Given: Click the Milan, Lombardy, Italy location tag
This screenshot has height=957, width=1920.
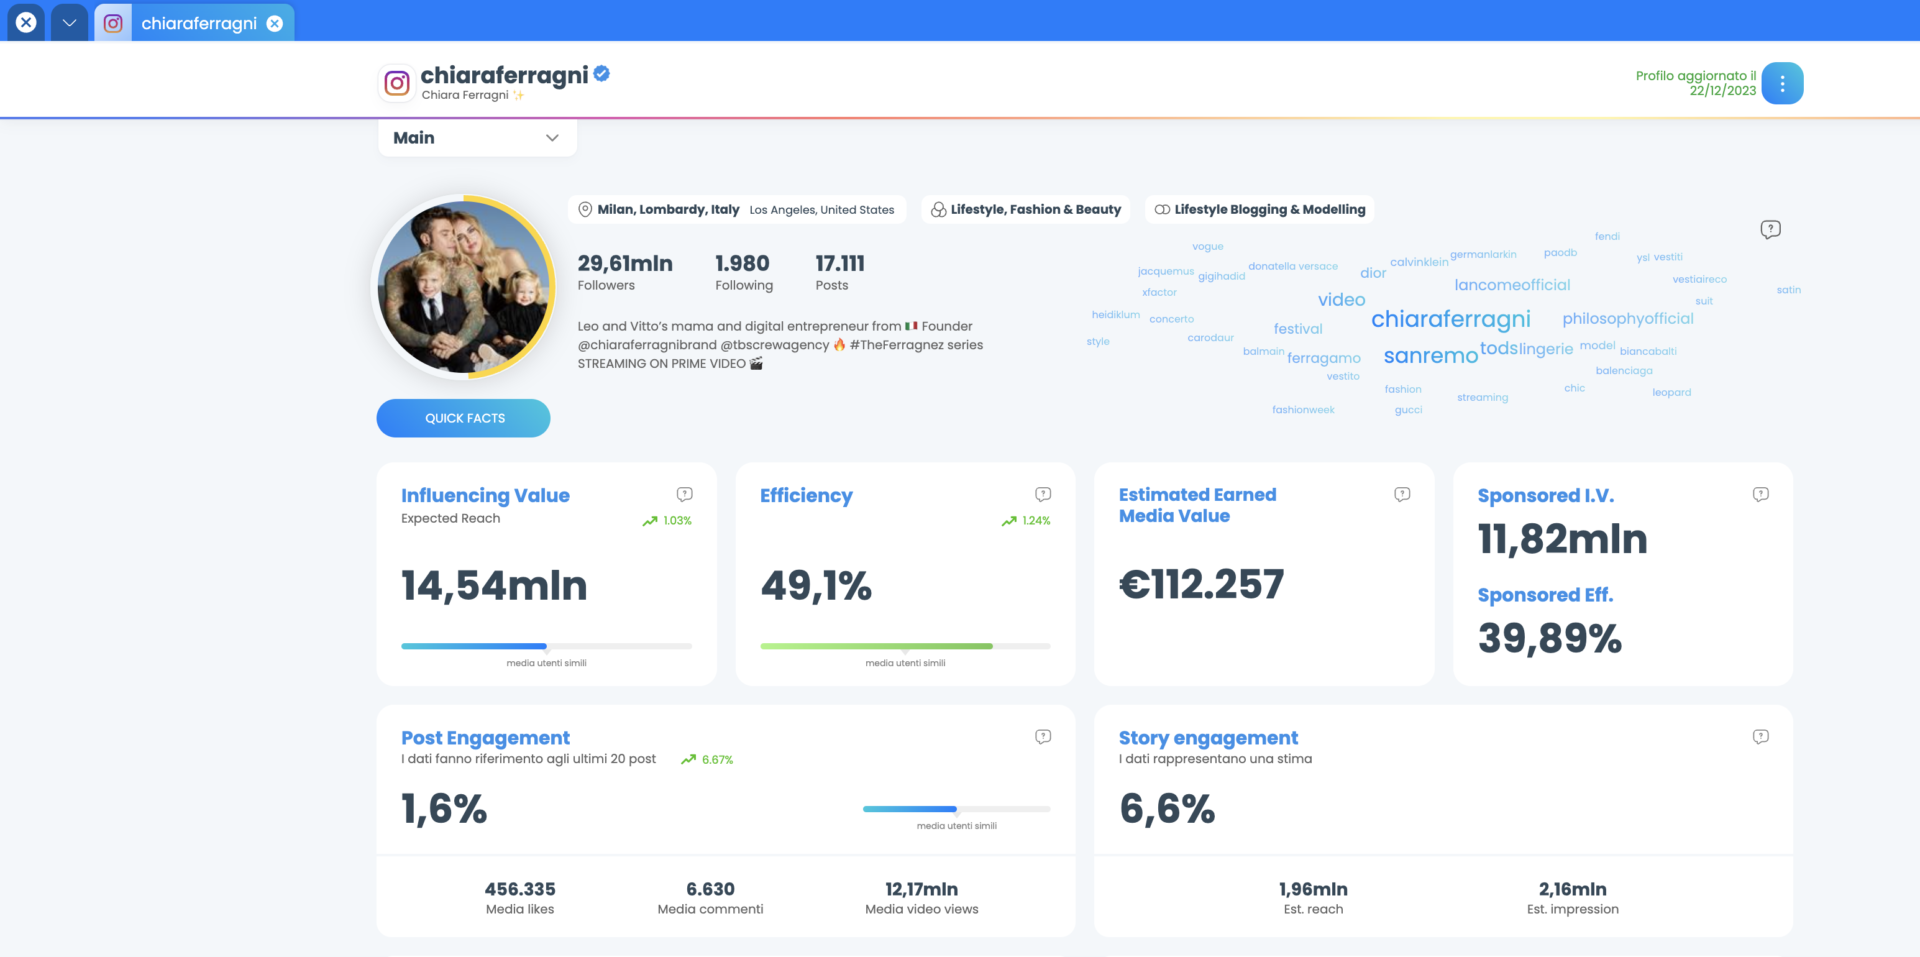Looking at the screenshot, I should [668, 209].
